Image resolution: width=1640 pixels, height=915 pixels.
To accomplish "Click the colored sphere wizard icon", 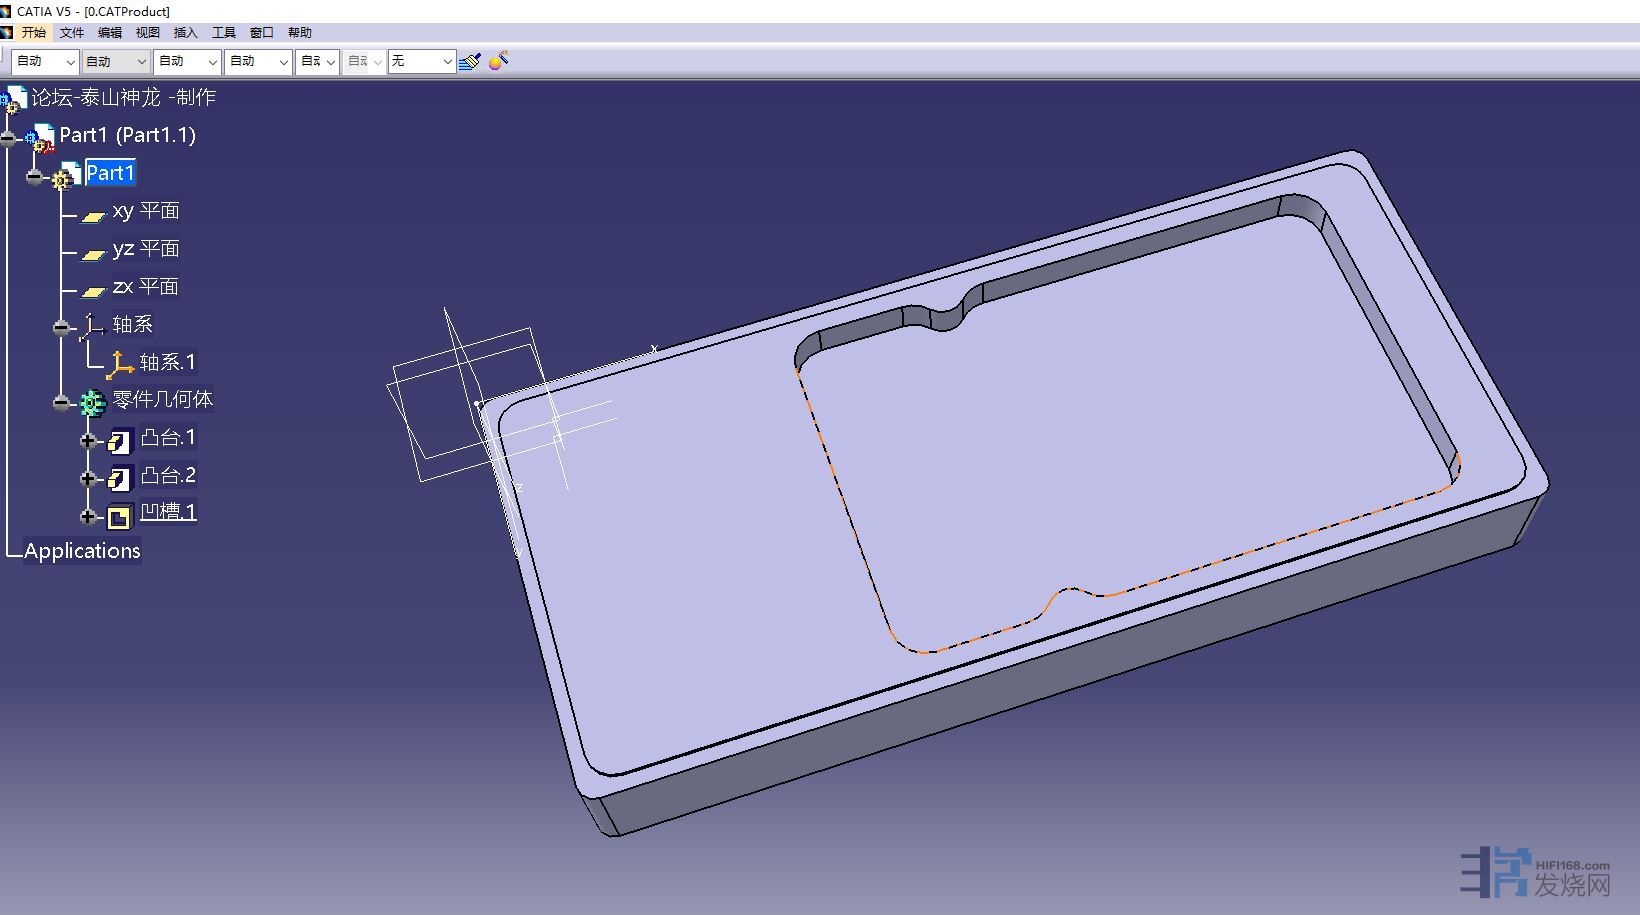I will click(498, 61).
